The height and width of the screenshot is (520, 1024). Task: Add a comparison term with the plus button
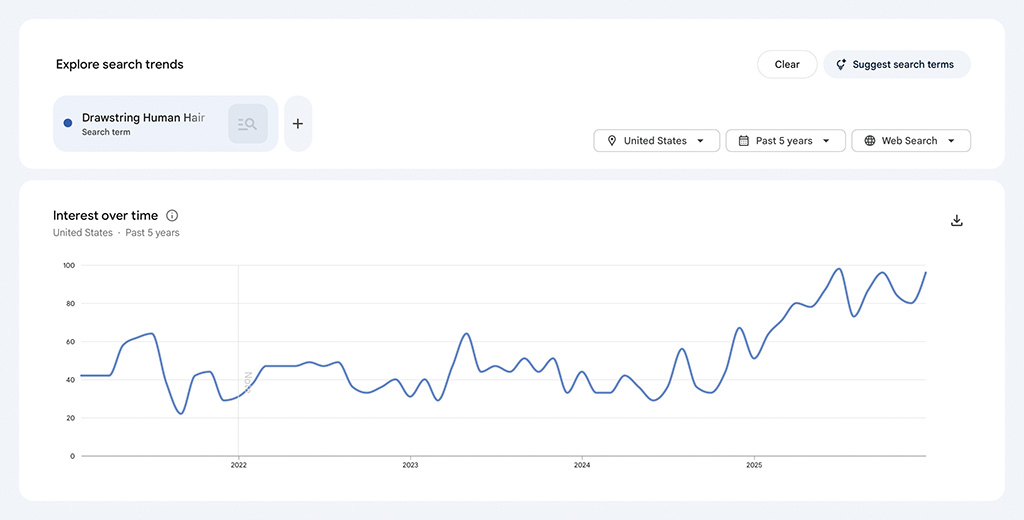pos(298,124)
